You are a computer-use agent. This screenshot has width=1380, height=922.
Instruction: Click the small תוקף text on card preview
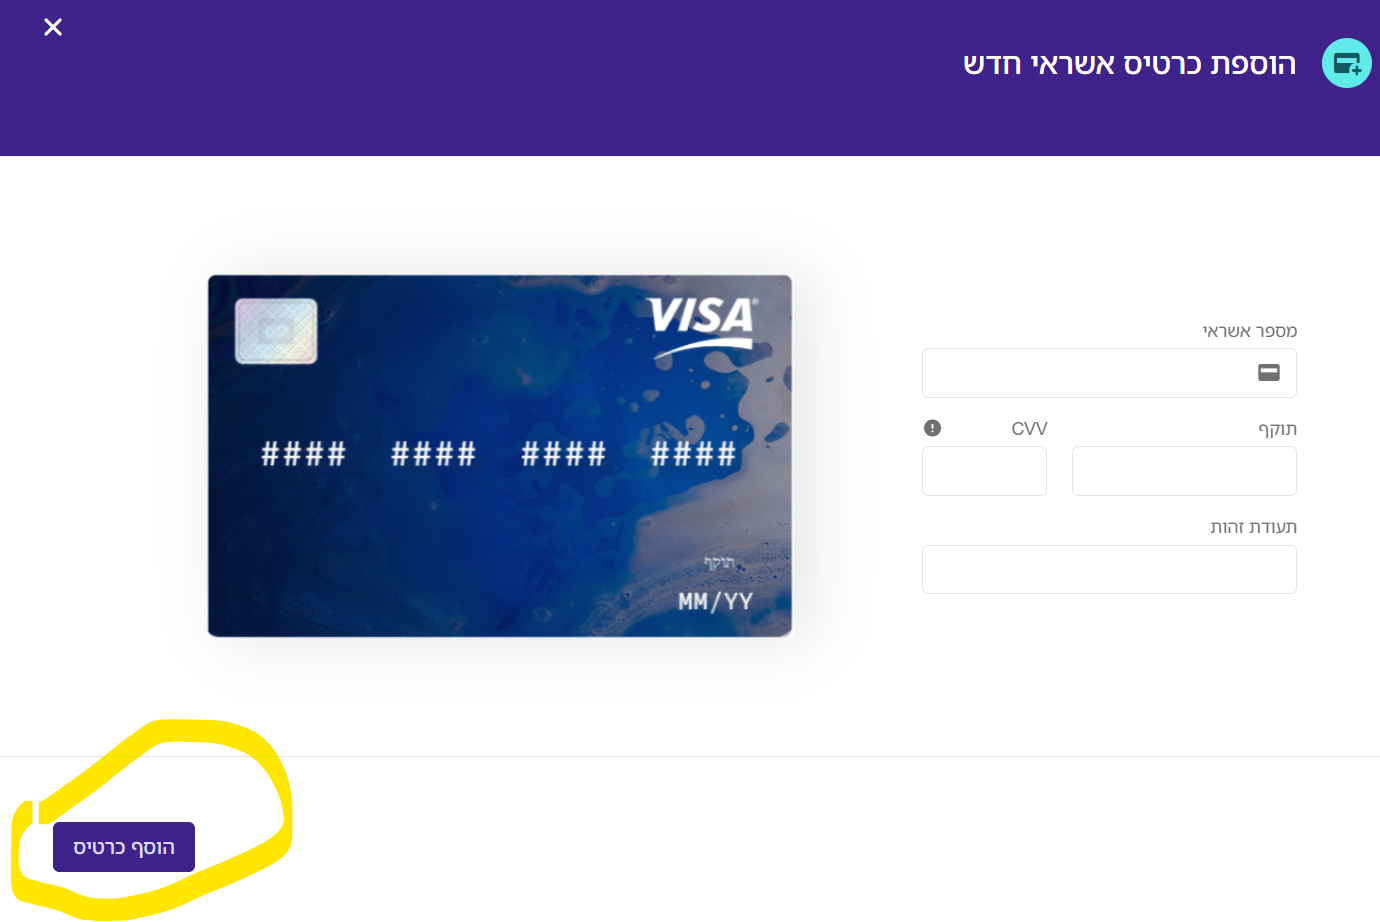click(x=719, y=563)
